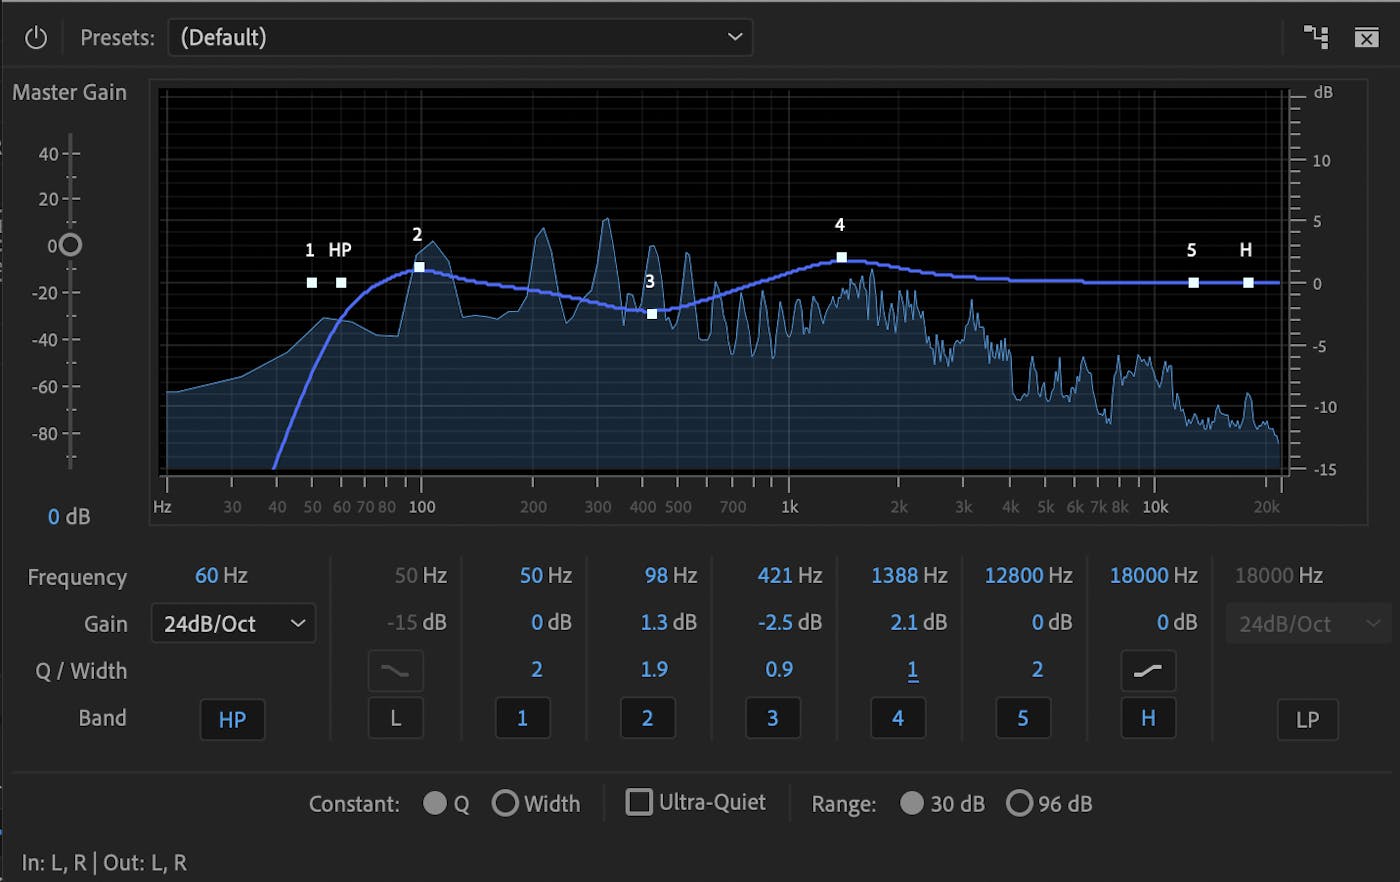This screenshot has height=882, width=1400.
Task: Click the Master Gain 0 dB value
Action: pyautogui.click(x=69, y=517)
